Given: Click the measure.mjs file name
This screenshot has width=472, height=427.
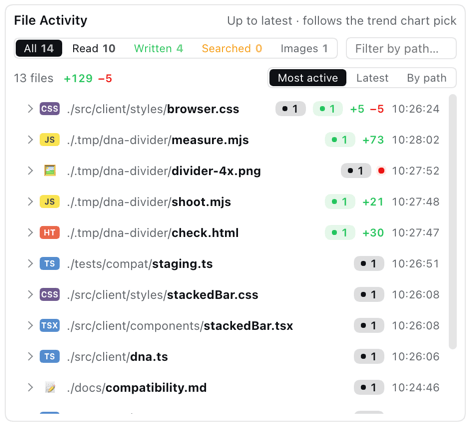Looking at the screenshot, I should [x=210, y=140].
